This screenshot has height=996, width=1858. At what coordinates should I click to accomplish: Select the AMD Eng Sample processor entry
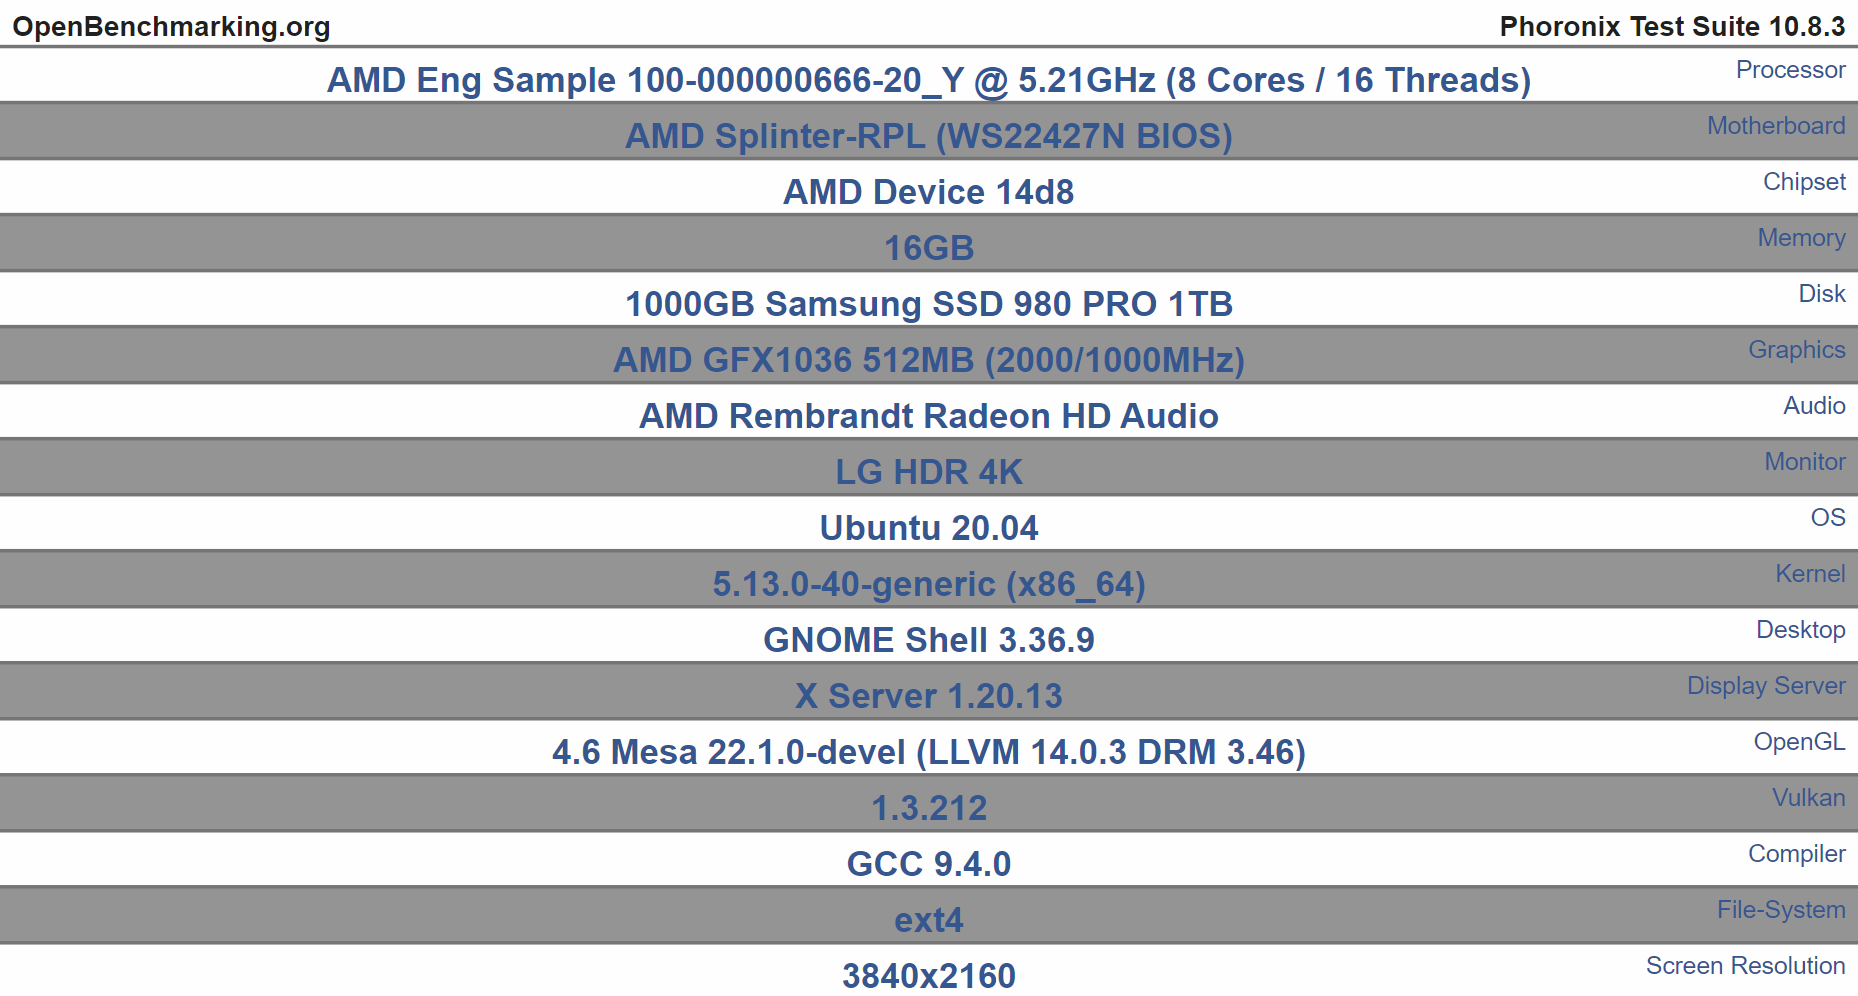click(x=929, y=80)
